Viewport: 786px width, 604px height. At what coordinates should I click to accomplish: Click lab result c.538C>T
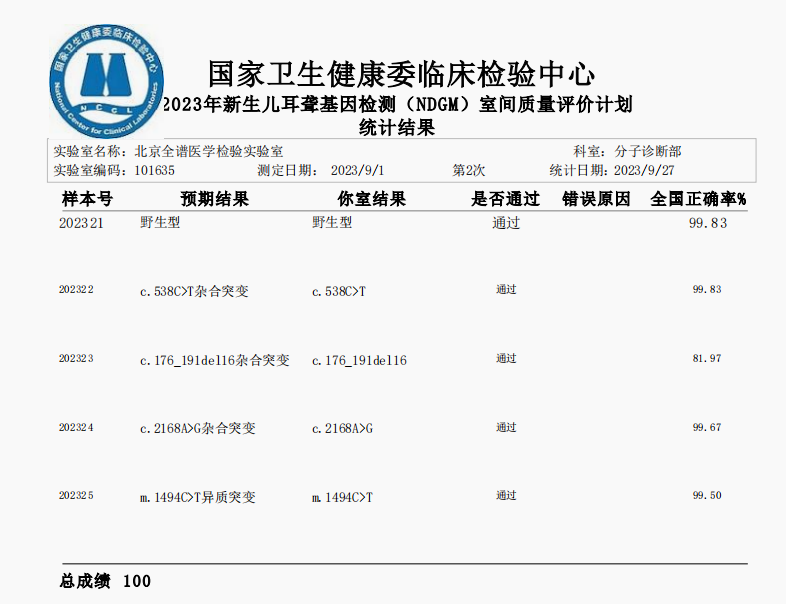(x=339, y=291)
